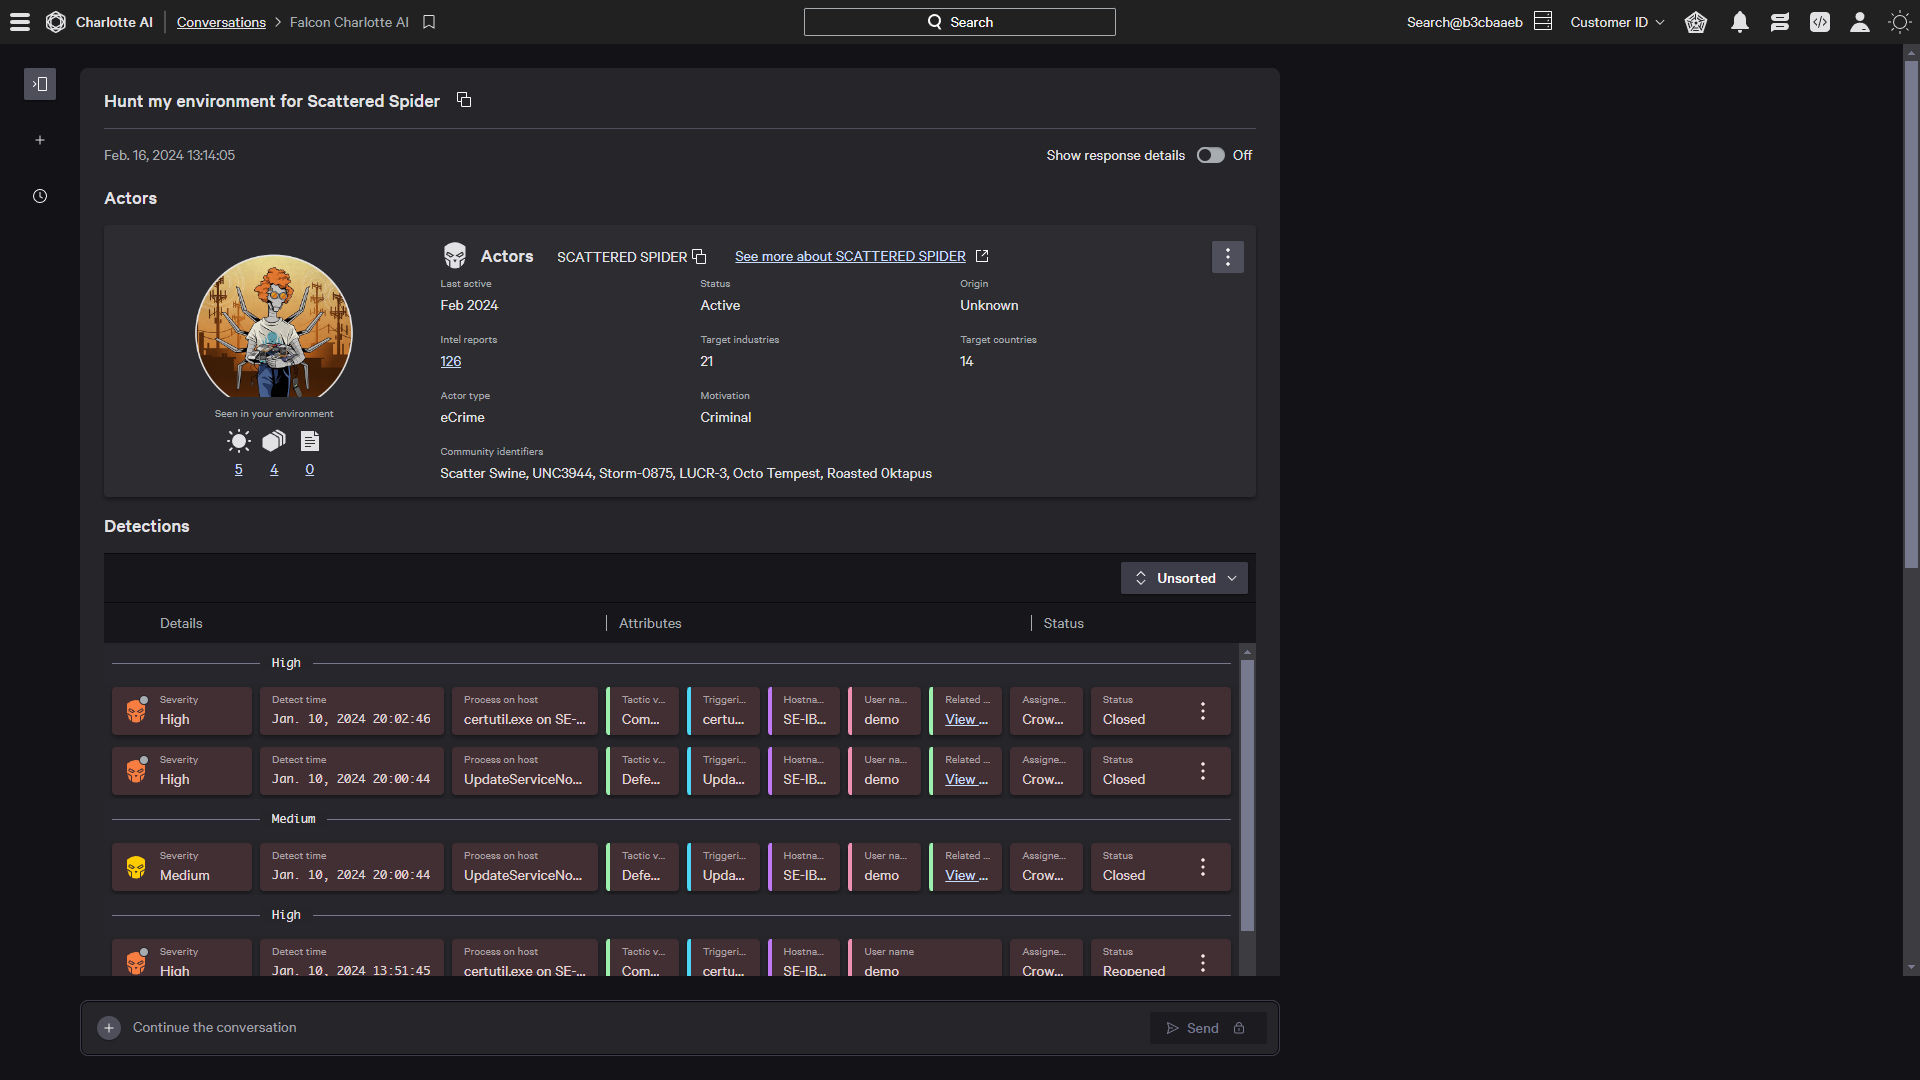The width and height of the screenshot is (1920, 1080).
Task: Click the skull Actors icon
Action: [455, 256]
